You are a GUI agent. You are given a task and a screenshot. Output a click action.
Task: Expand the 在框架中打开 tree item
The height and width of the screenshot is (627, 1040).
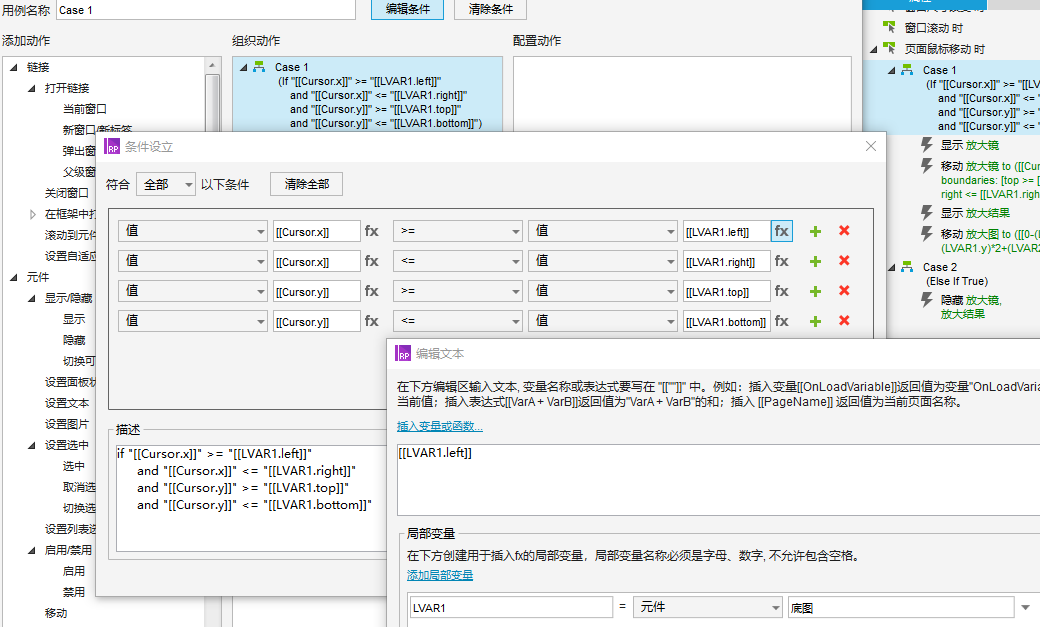point(32,214)
